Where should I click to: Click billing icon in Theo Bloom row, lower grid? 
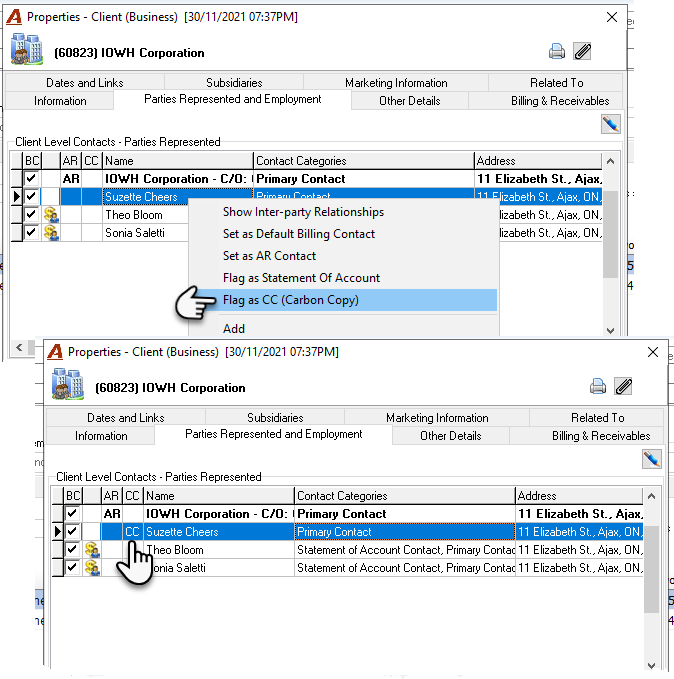click(x=92, y=550)
